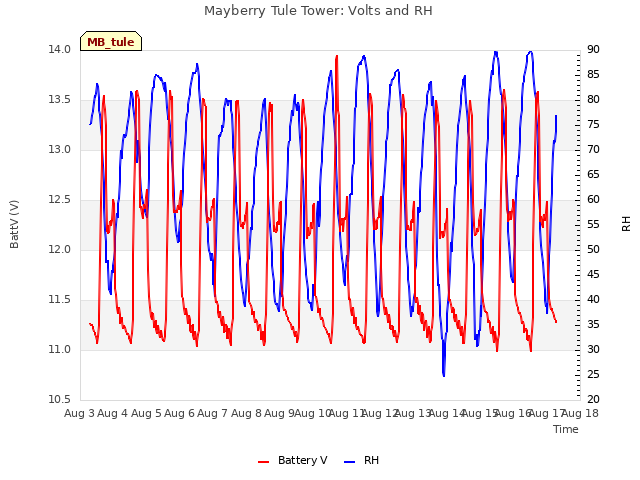Click the BattV (V) axis label
The width and height of the screenshot is (640, 480).
point(14,224)
